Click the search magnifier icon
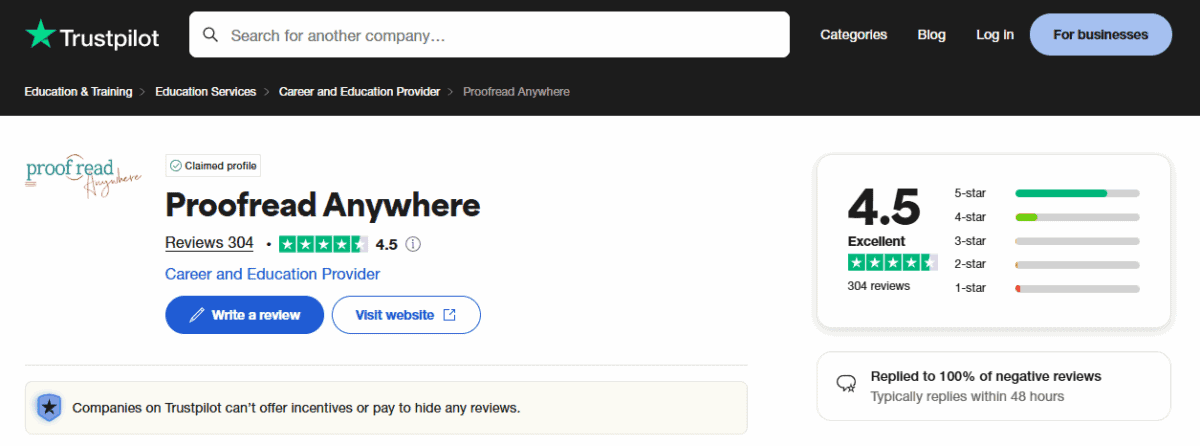This screenshot has width=1200, height=446. 211,35
